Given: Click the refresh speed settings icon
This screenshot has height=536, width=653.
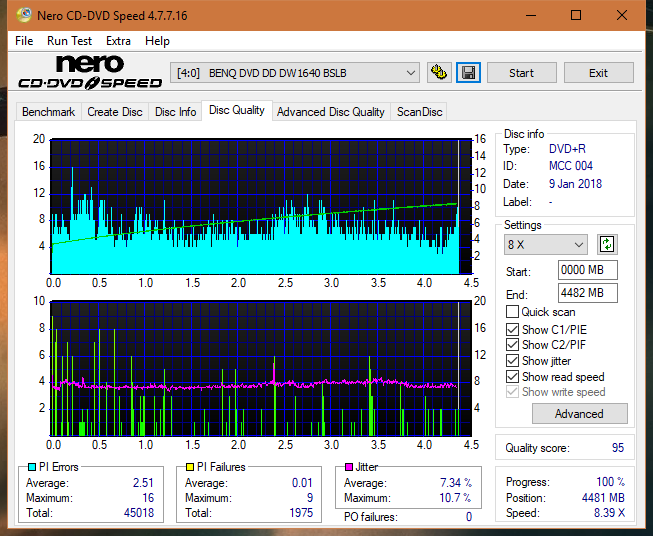Looking at the screenshot, I should (x=607, y=244).
